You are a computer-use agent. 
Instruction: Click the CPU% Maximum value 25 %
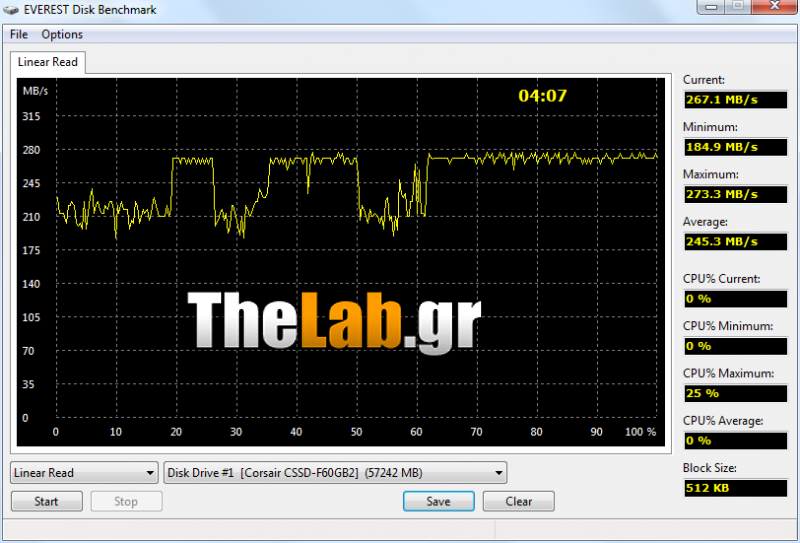point(735,393)
